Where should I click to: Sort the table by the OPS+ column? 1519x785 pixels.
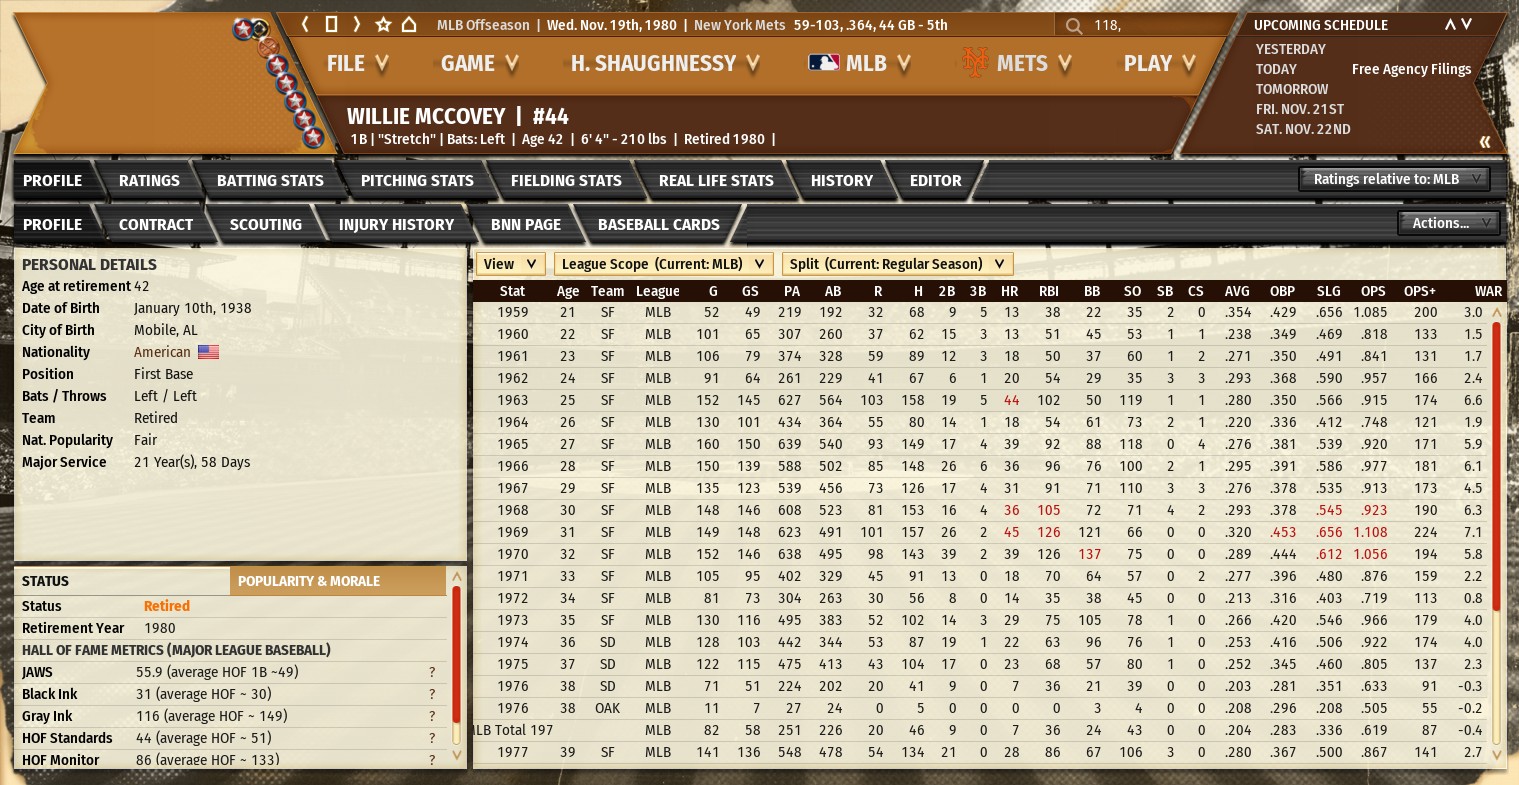coord(1420,291)
